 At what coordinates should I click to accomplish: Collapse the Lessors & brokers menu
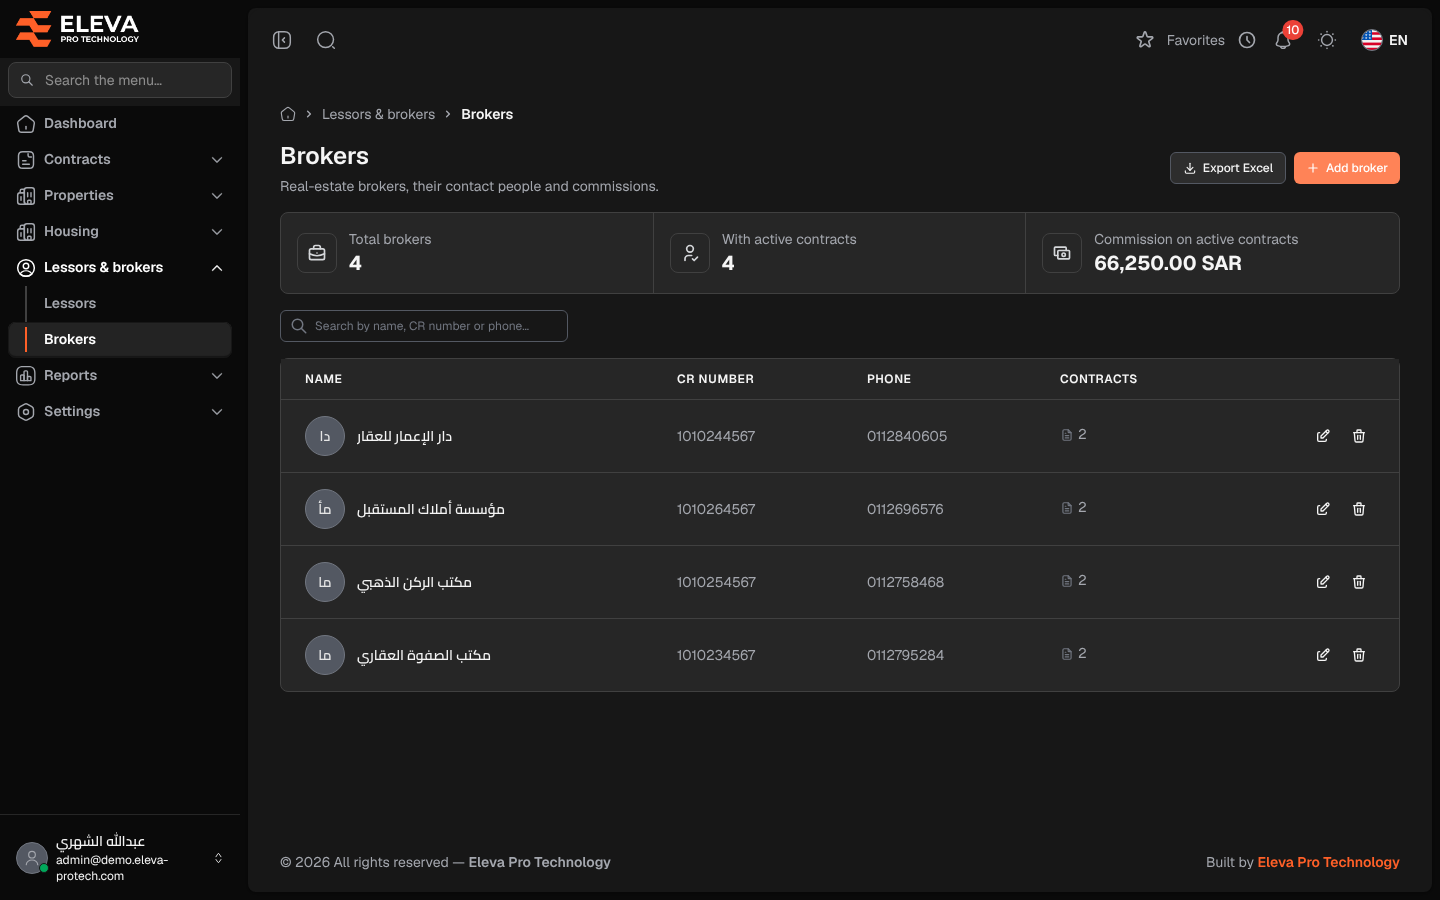[x=120, y=267]
